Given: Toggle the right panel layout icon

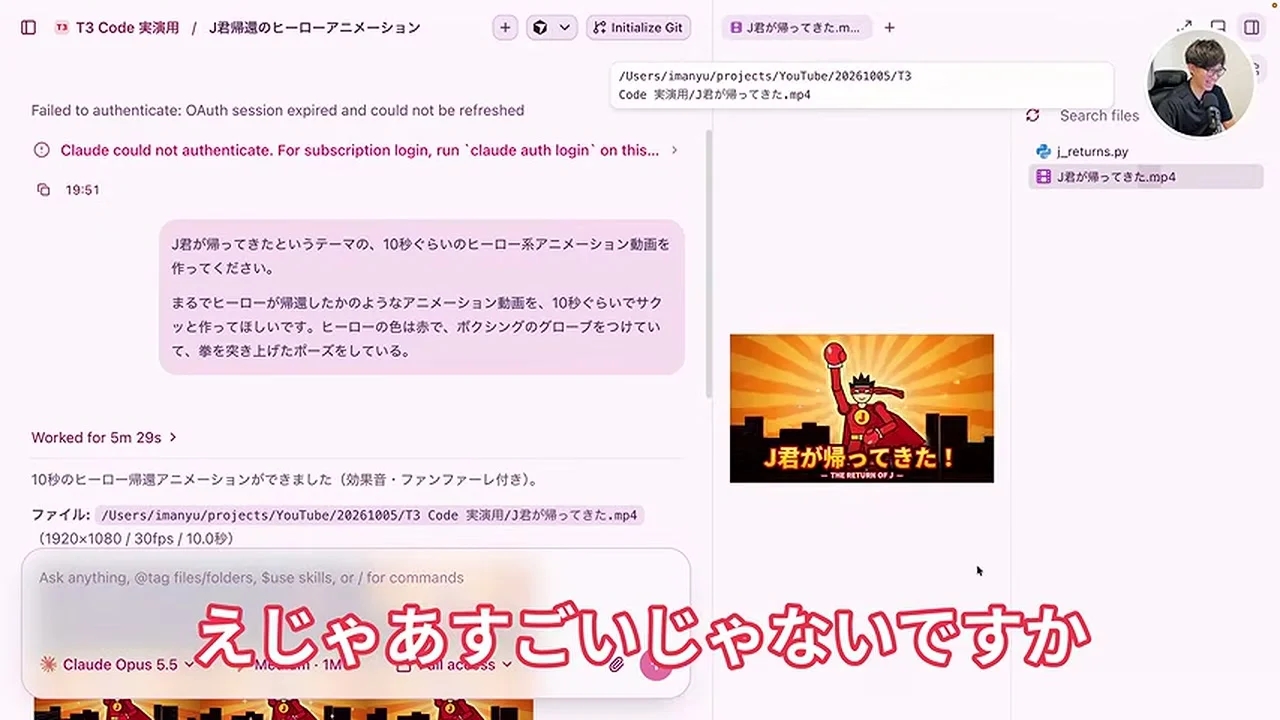Looking at the screenshot, I should pos(1251,28).
